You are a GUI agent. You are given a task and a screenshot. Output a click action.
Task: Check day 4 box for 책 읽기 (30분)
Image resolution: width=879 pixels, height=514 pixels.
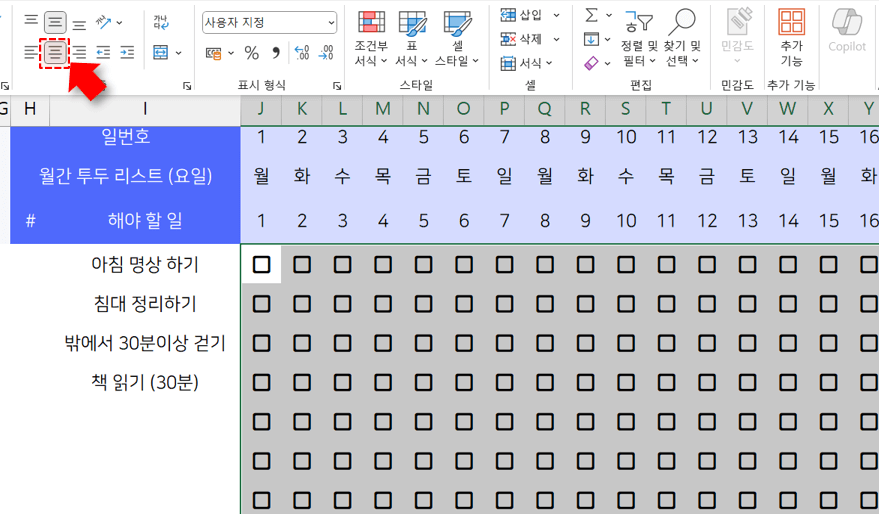[383, 382]
